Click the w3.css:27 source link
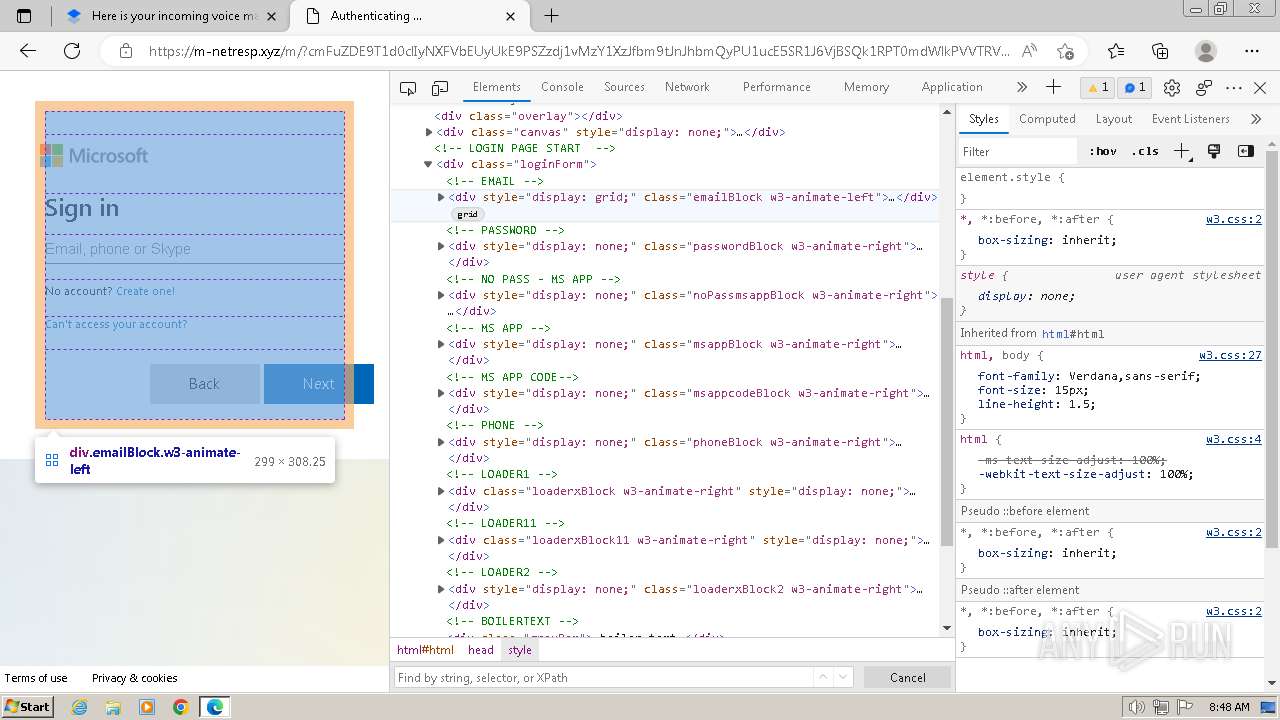The width and height of the screenshot is (1280, 720). pos(1230,355)
